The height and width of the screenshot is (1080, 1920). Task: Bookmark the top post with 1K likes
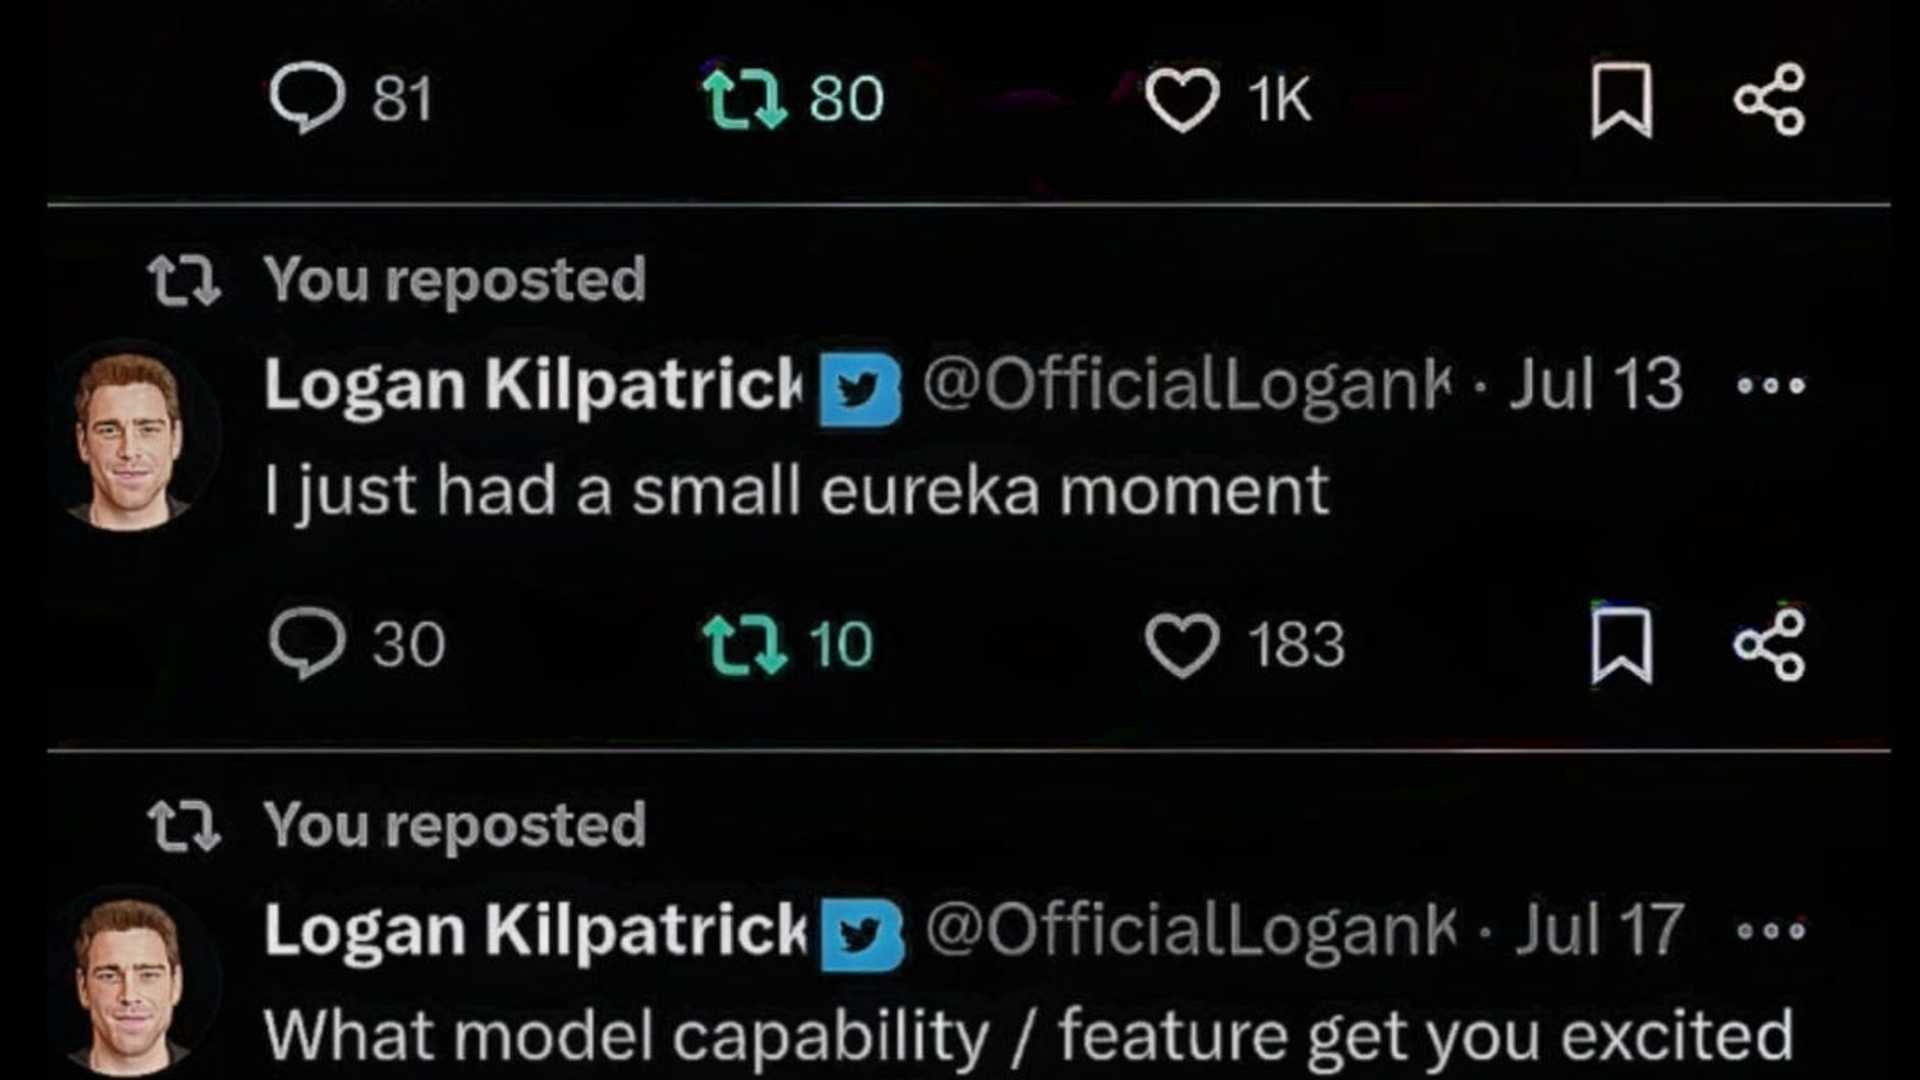point(1621,100)
